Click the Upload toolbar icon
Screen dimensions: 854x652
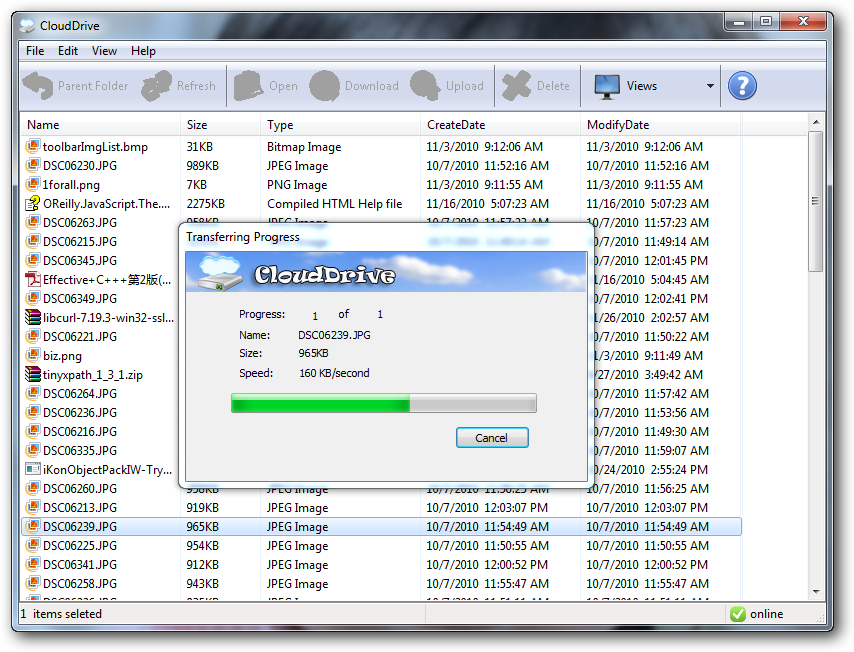pyautogui.click(x=425, y=86)
